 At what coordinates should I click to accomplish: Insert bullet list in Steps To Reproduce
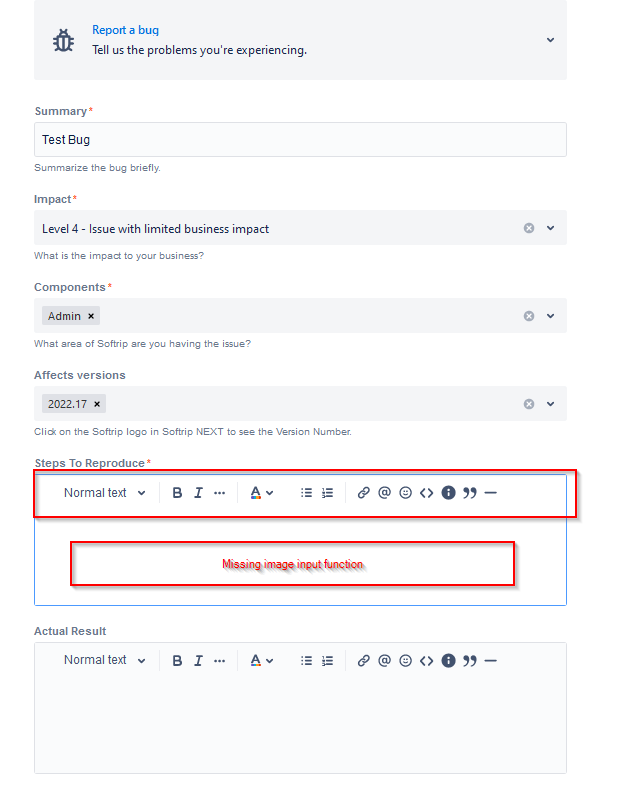pyautogui.click(x=306, y=493)
